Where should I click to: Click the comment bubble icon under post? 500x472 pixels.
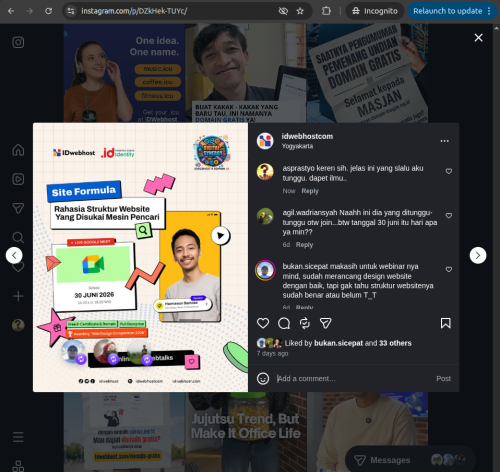click(284, 323)
